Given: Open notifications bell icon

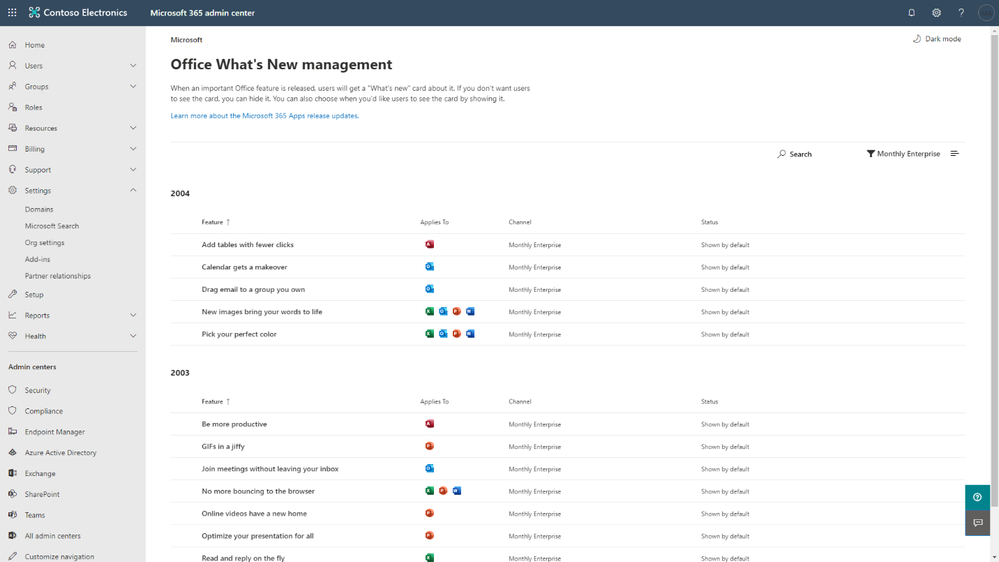Looking at the screenshot, I should click(x=912, y=13).
